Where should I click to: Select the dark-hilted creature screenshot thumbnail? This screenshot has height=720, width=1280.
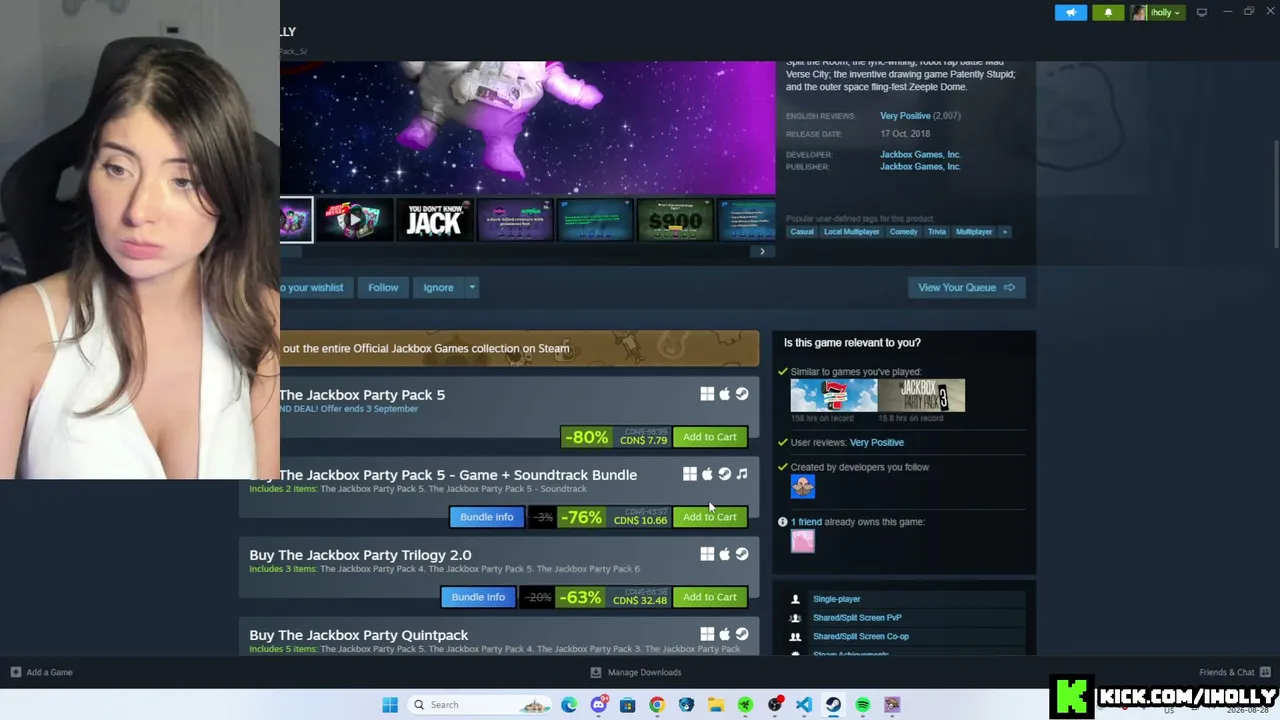click(x=515, y=220)
